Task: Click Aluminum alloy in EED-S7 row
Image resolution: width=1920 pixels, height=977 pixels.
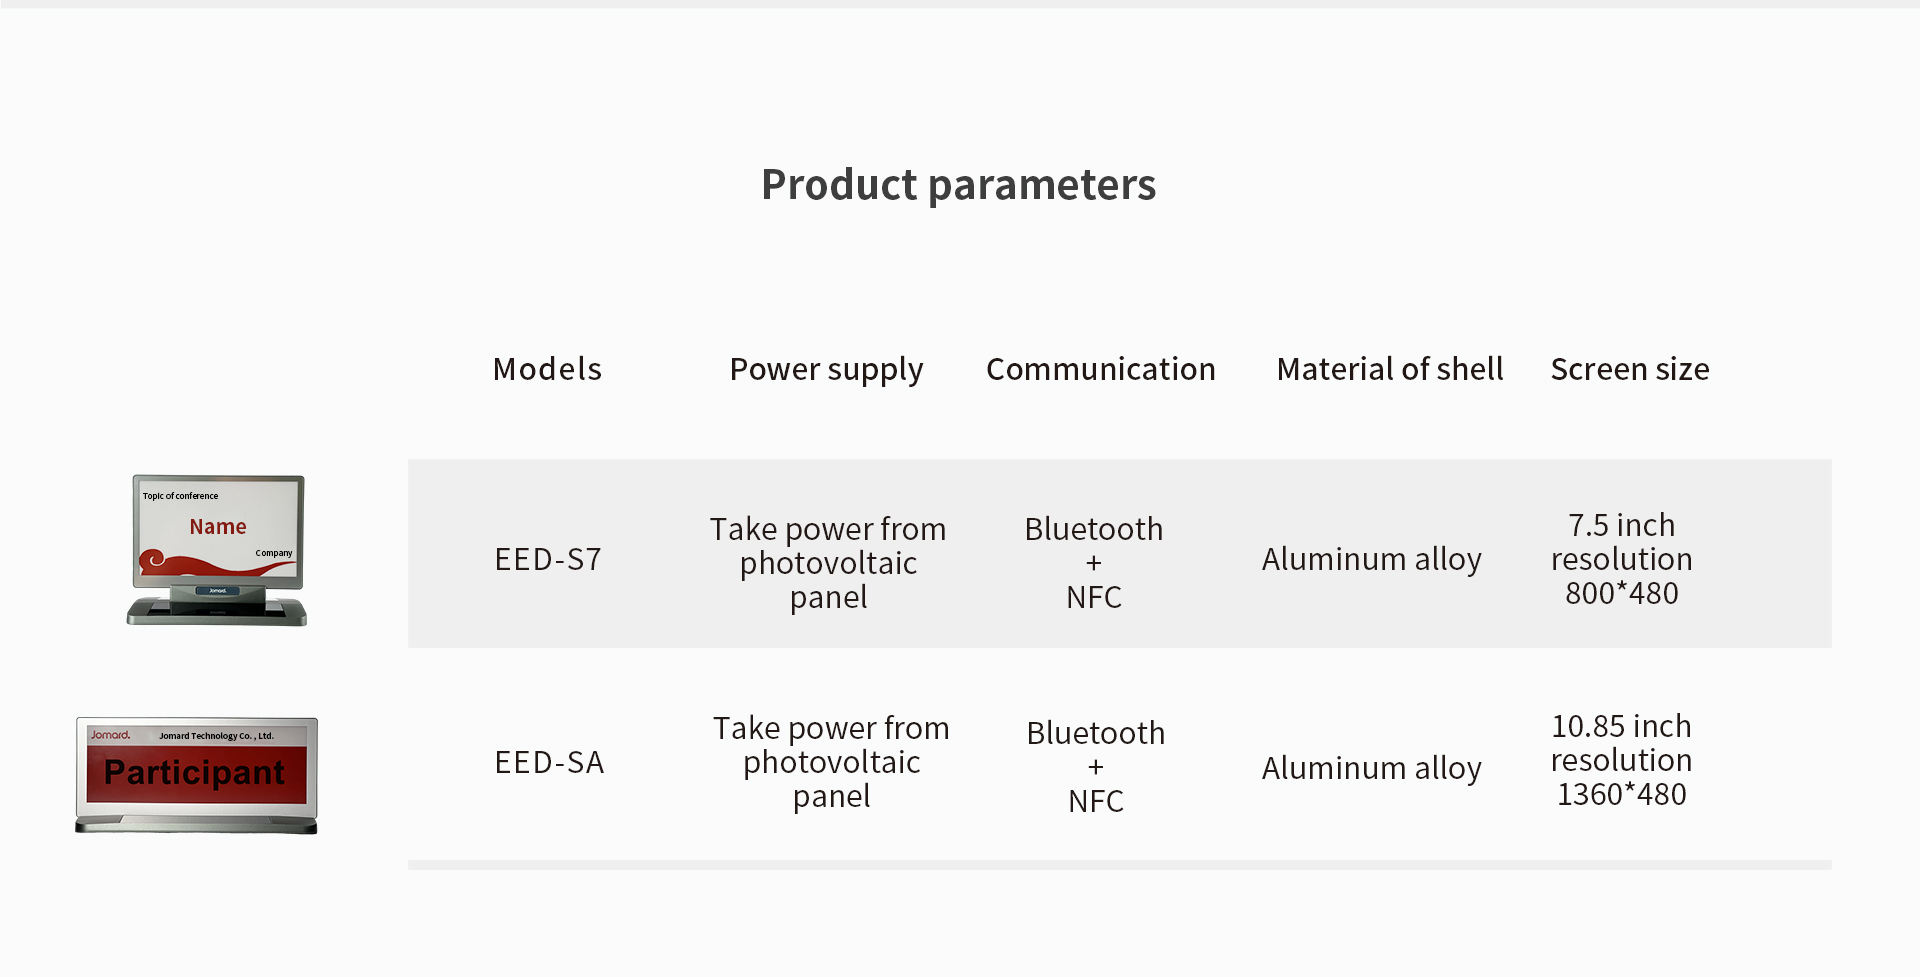Action: pyautogui.click(x=1371, y=559)
